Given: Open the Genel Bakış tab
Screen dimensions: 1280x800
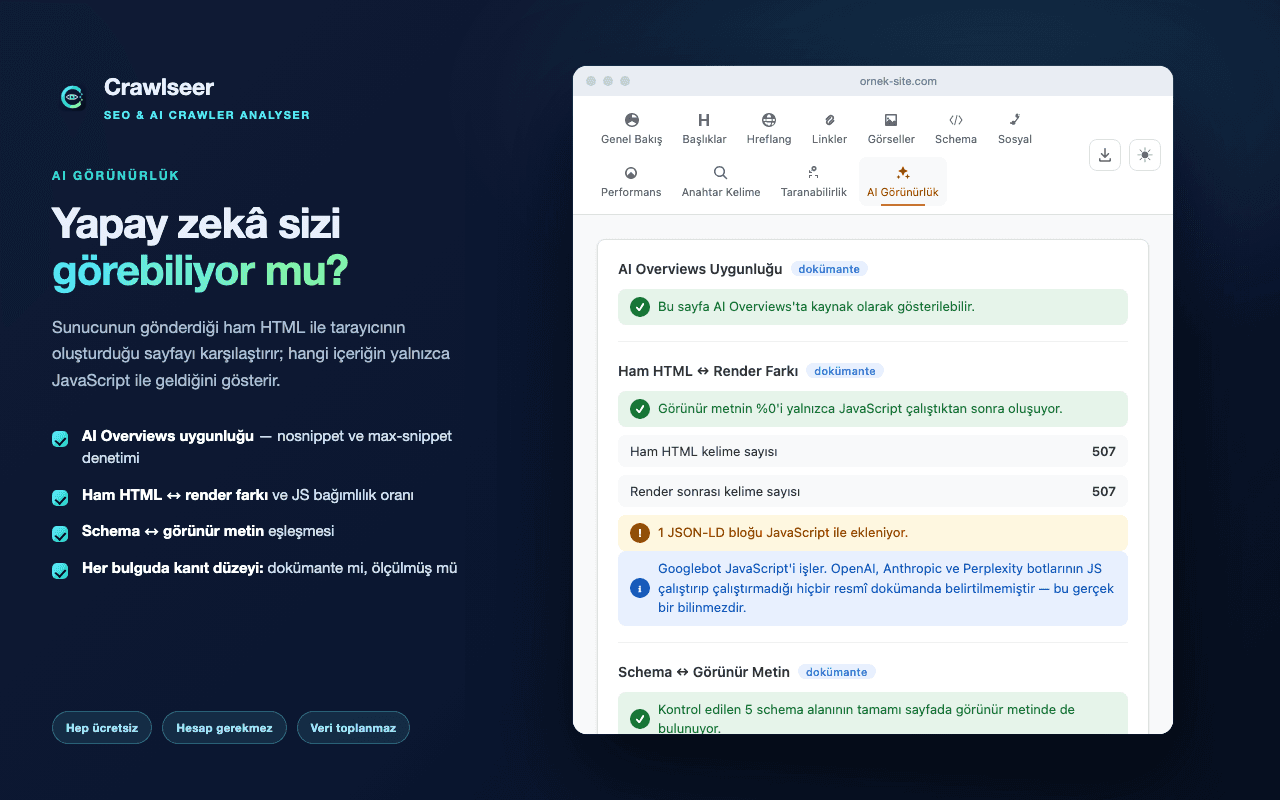Looking at the screenshot, I should [x=631, y=129].
